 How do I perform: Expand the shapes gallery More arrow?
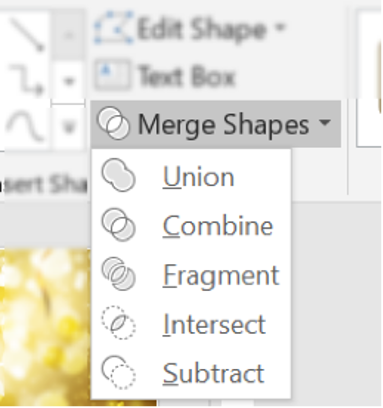(68, 127)
